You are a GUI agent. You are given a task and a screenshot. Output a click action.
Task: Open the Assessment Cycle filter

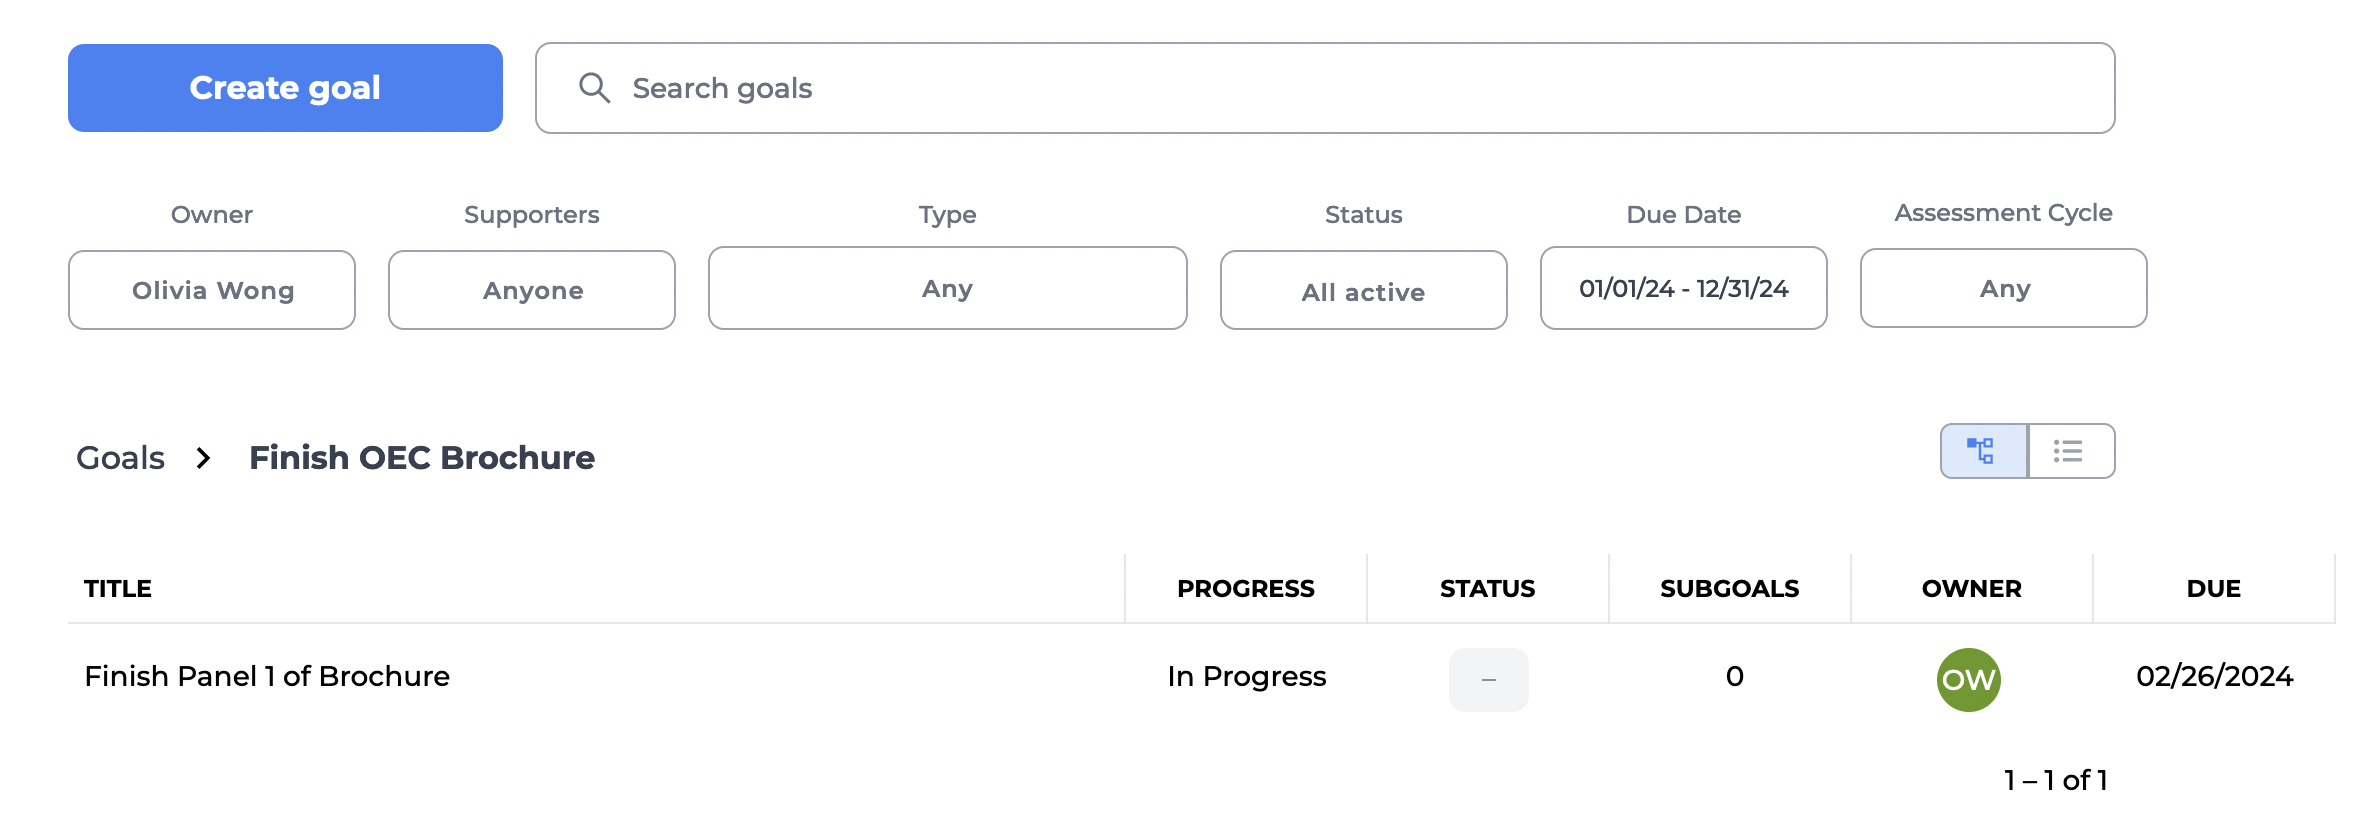pyautogui.click(x=2003, y=289)
